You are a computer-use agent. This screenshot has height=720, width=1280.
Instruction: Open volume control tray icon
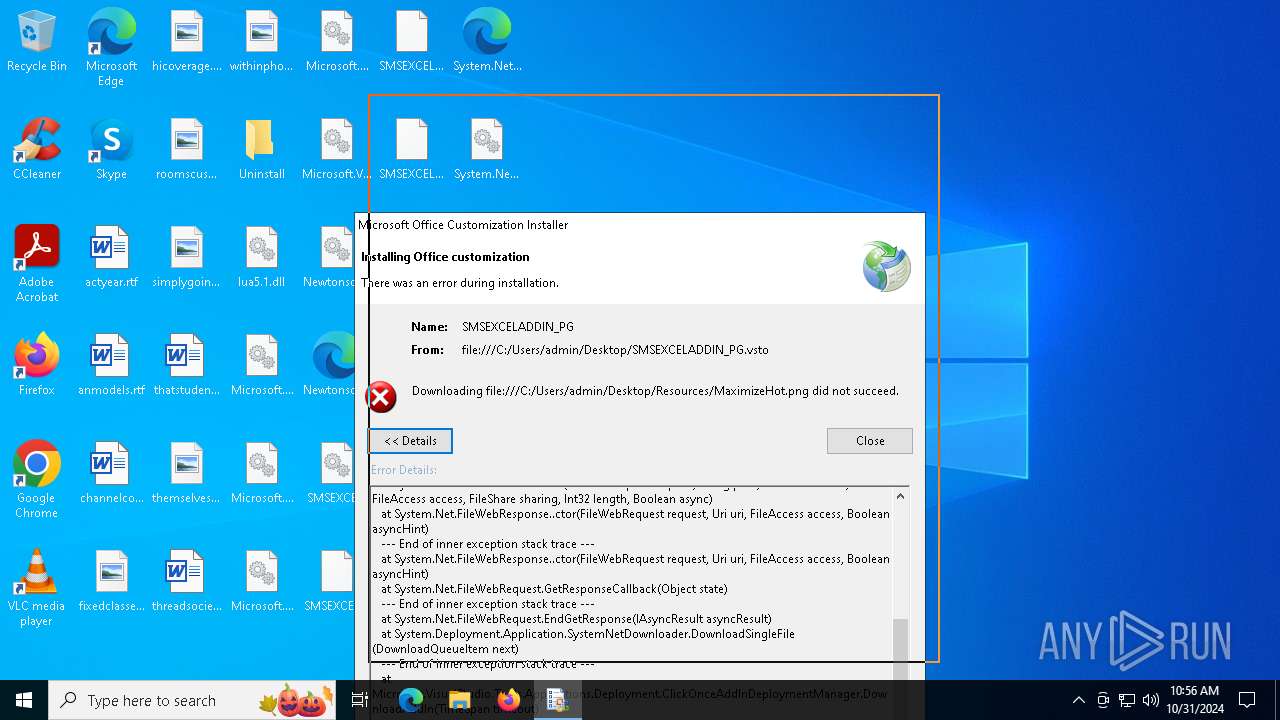tap(1151, 700)
